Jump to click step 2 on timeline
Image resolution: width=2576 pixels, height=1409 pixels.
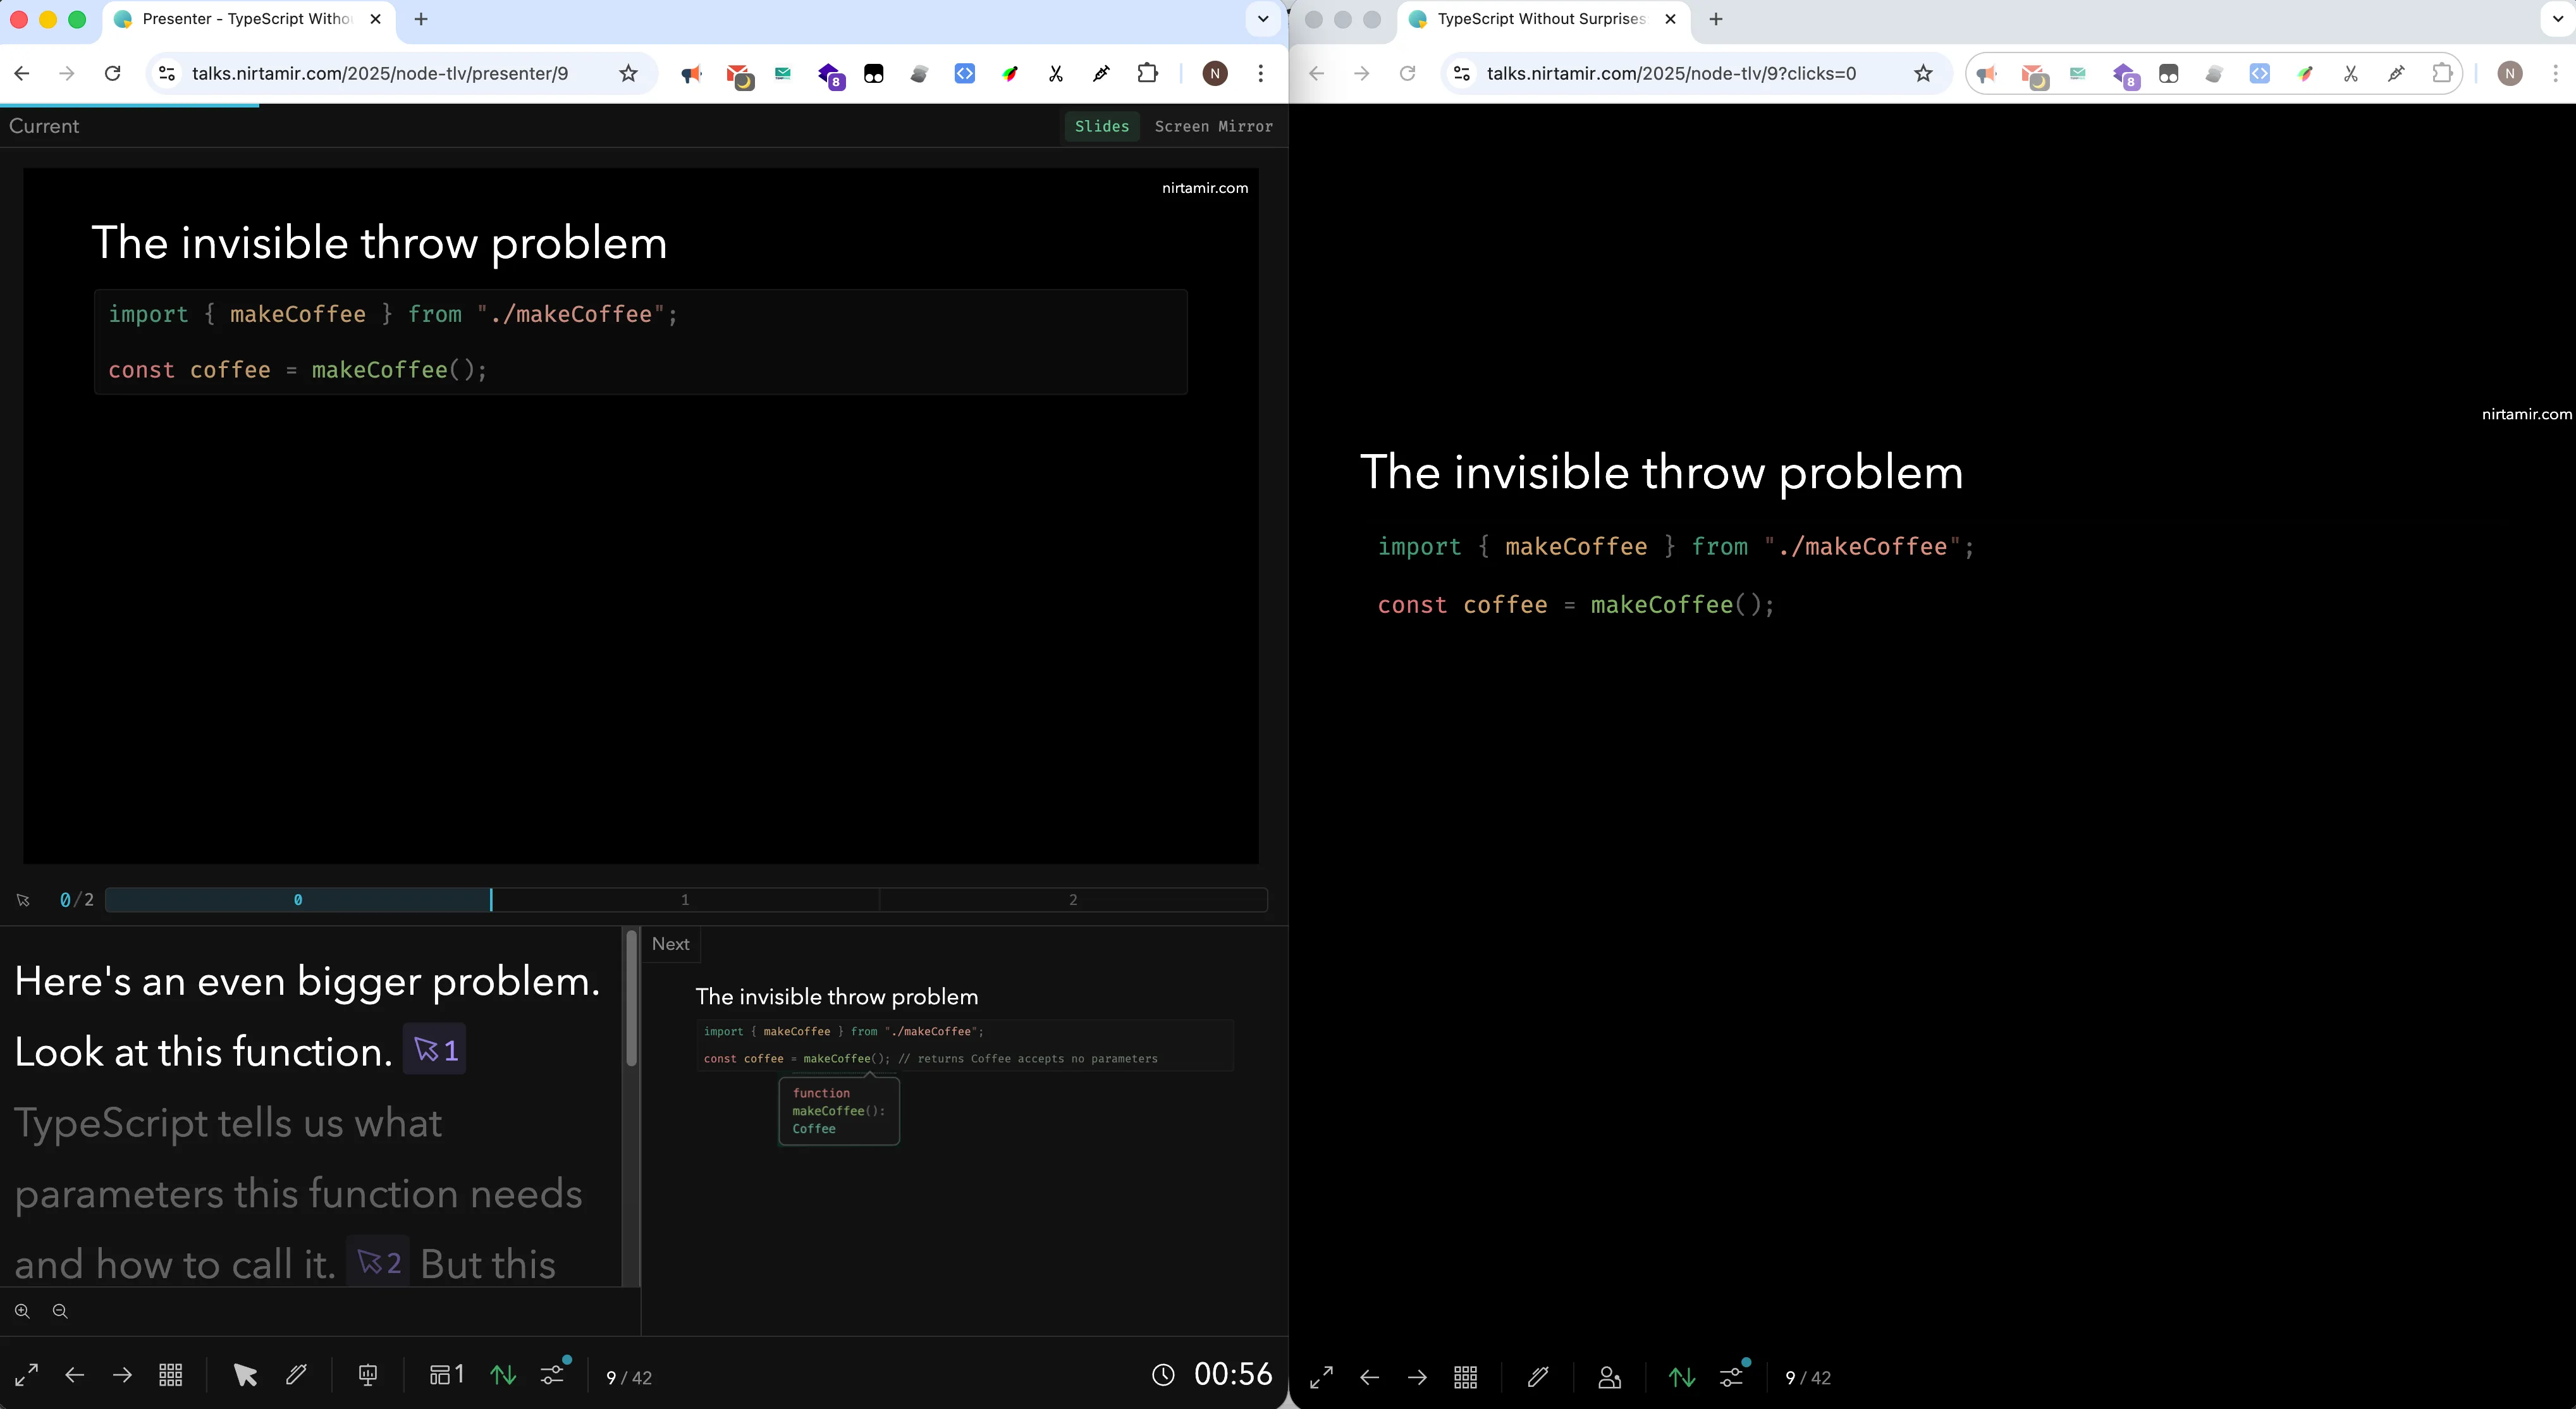pyautogui.click(x=1073, y=900)
